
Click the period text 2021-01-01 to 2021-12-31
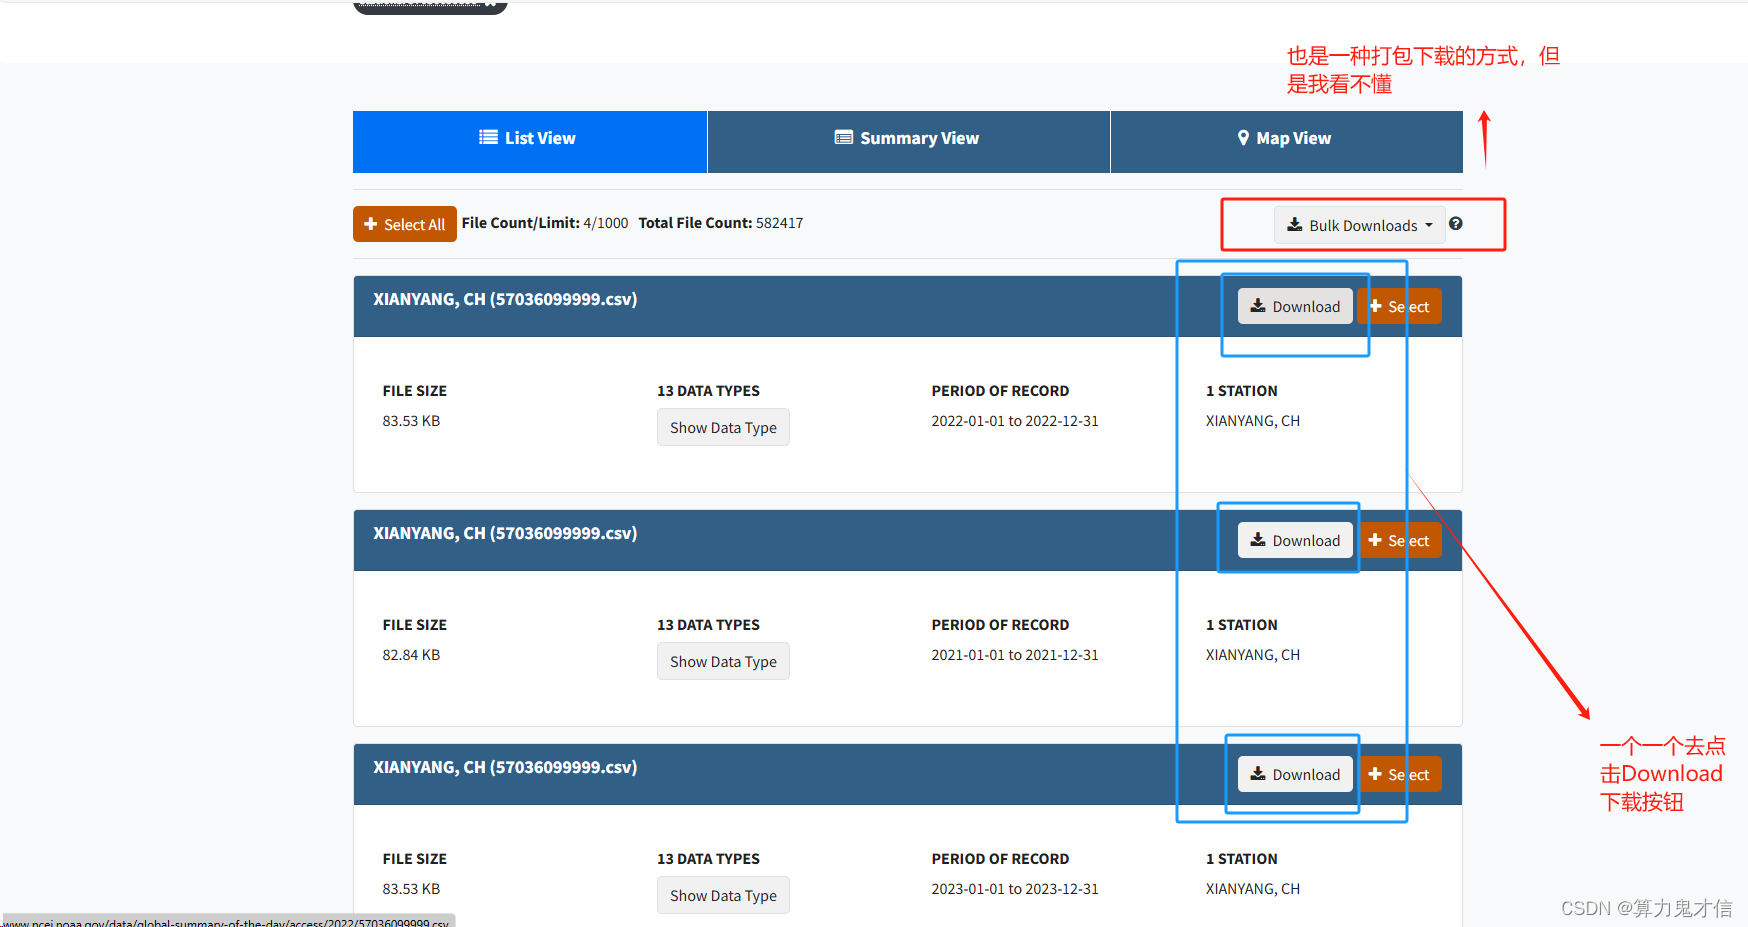(1015, 655)
